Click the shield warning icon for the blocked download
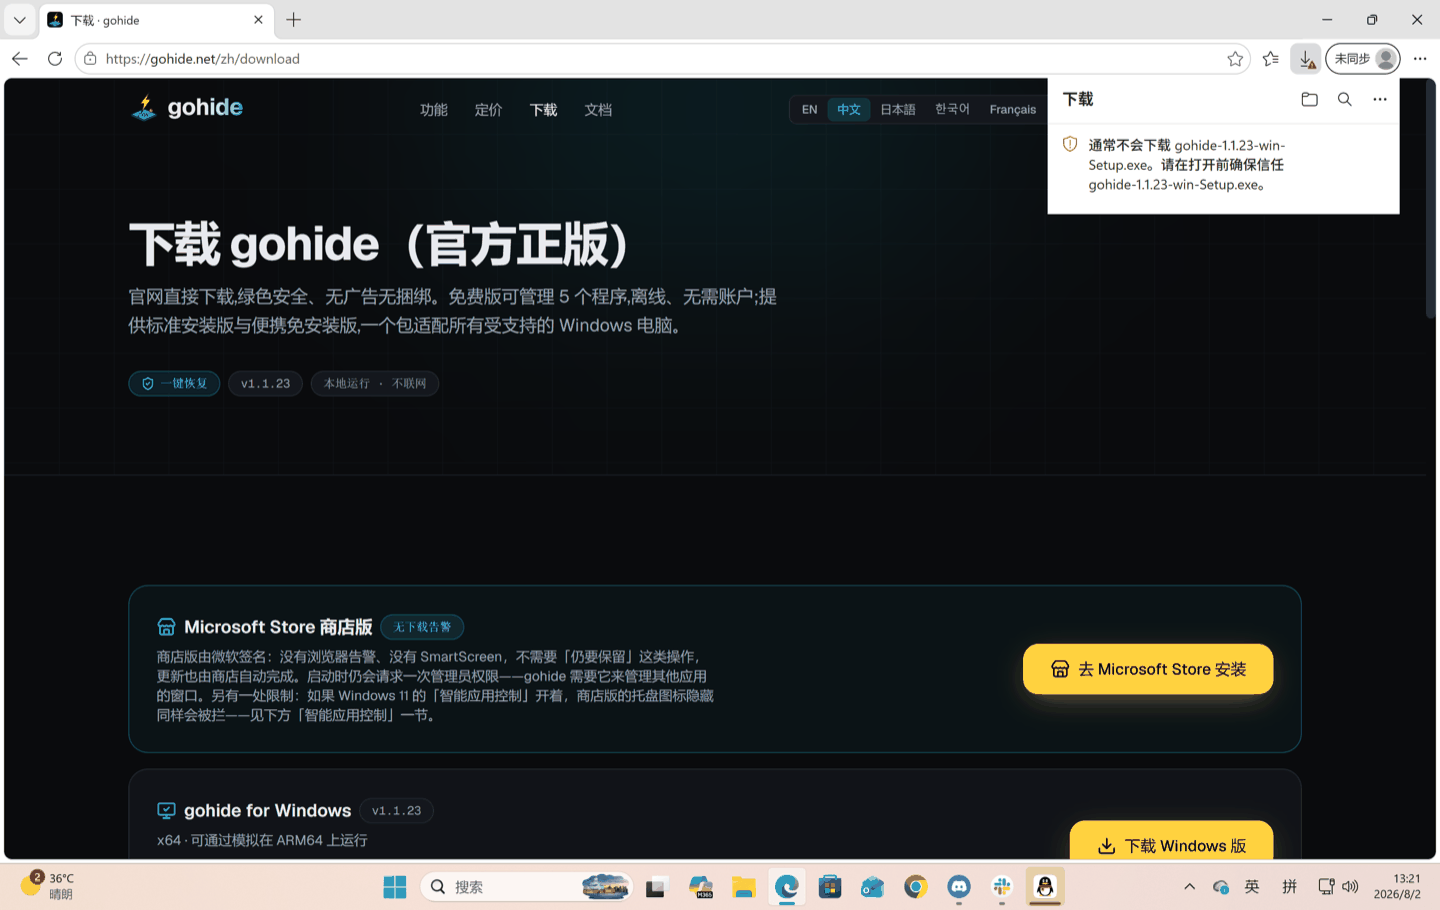The height and width of the screenshot is (910, 1440). pyautogui.click(x=1070, y=144)
